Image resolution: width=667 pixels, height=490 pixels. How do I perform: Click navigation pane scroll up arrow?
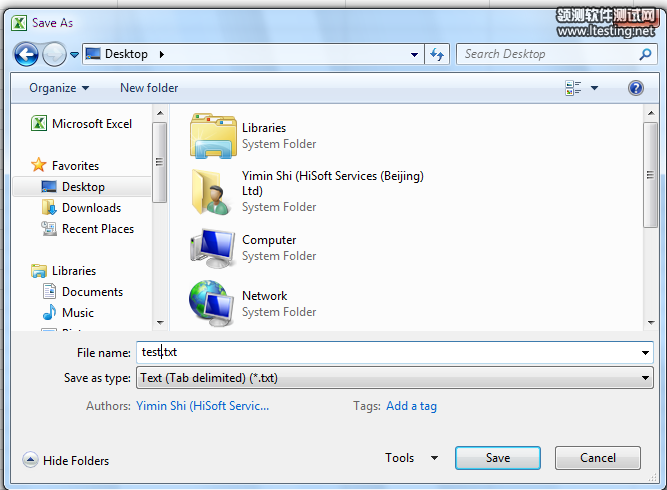click(160, 113)
